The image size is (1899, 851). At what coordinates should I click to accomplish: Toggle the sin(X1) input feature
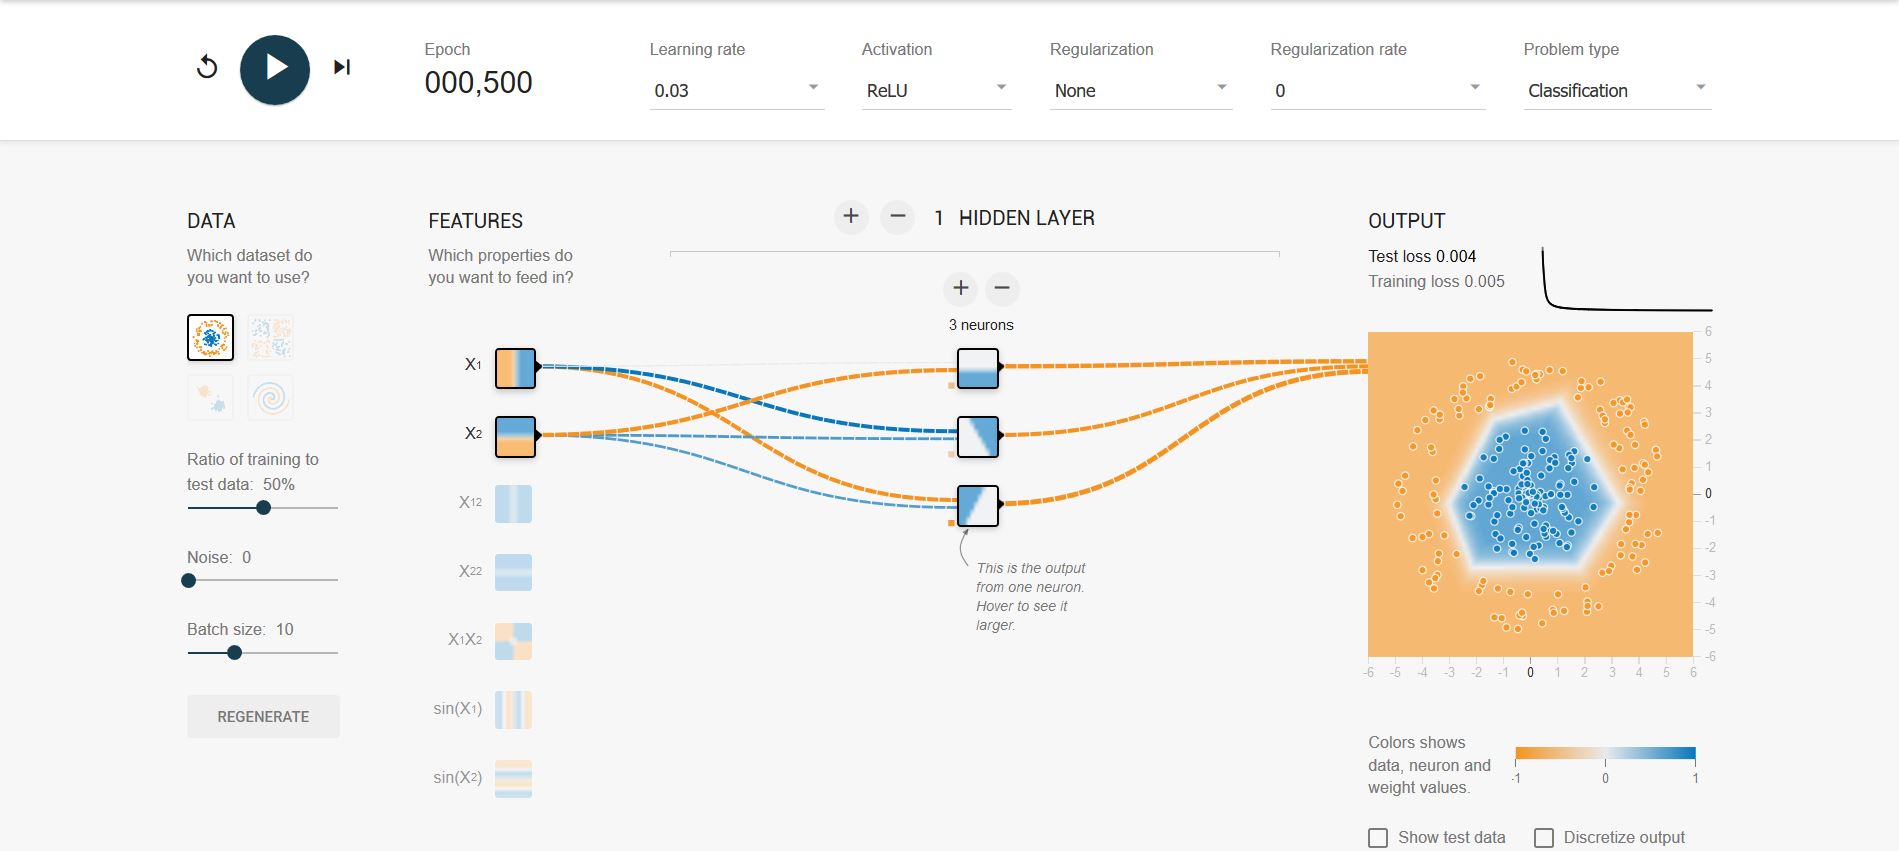514,710
